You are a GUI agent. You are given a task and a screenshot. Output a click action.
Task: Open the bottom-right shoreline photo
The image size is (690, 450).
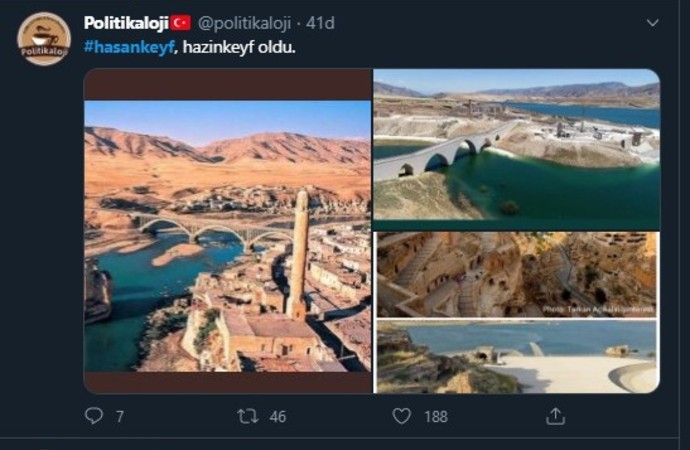516,357
